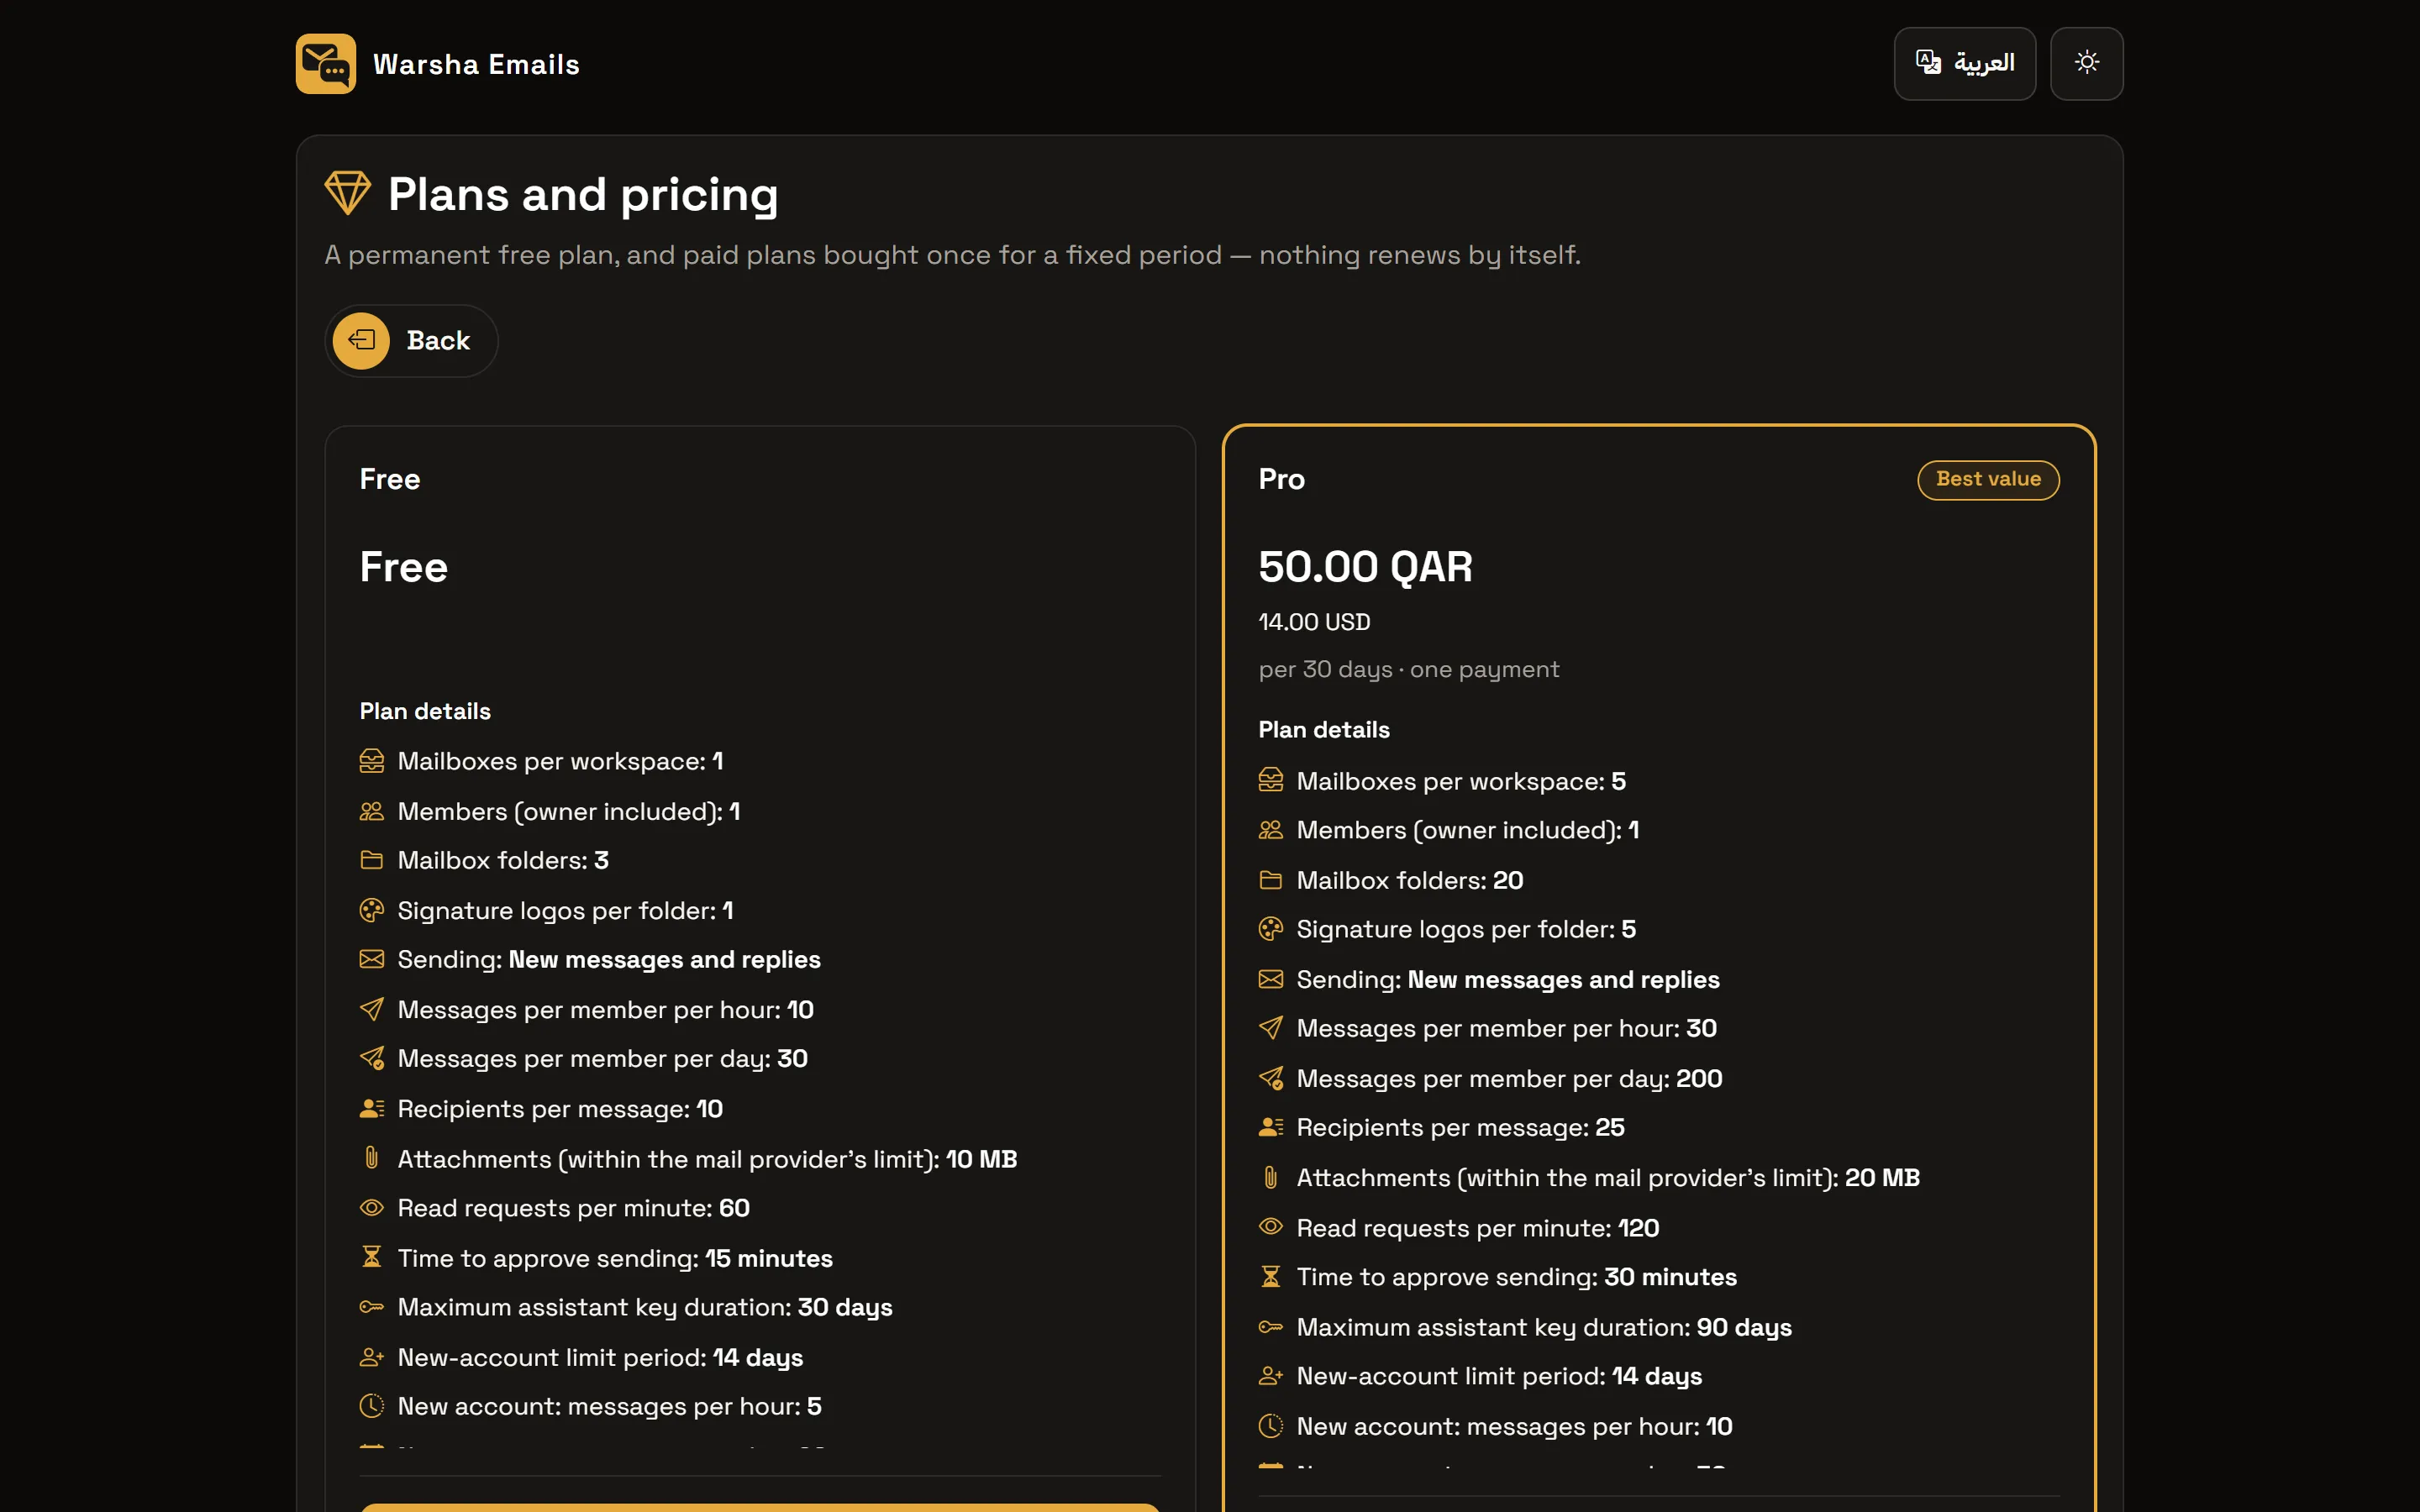Click the palette icon beside Signature logos per folder: 5
The height and width of the screenshot is (1512, 2420).
point(1270,929)
